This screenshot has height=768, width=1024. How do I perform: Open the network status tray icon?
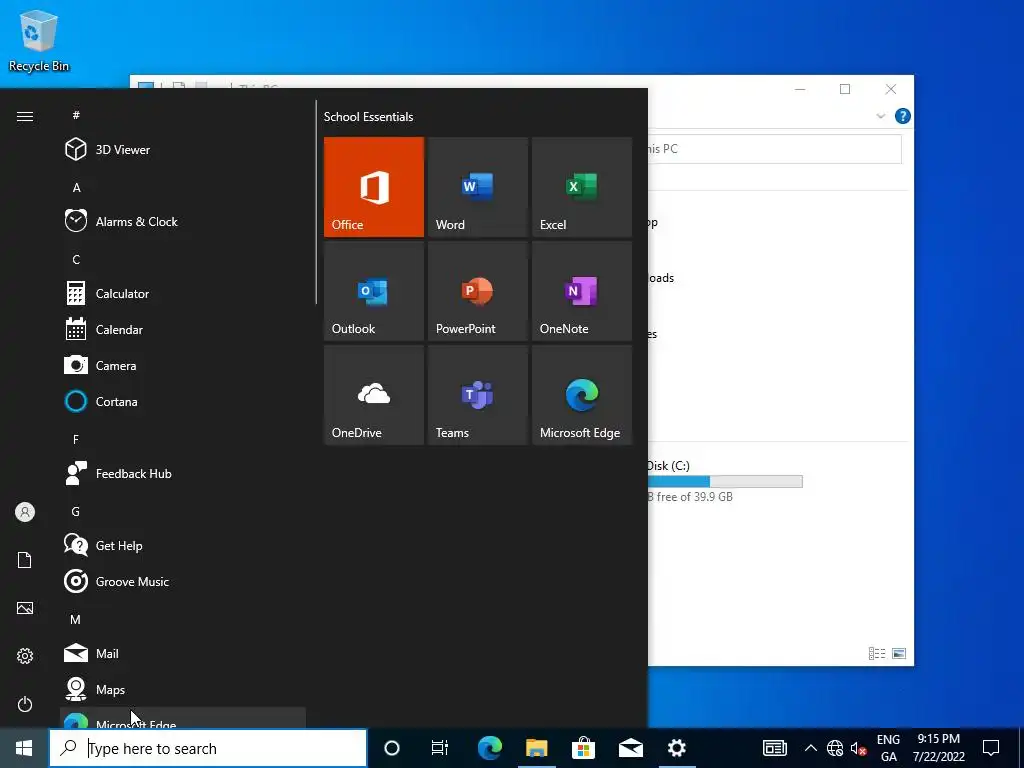click(835, 748)
